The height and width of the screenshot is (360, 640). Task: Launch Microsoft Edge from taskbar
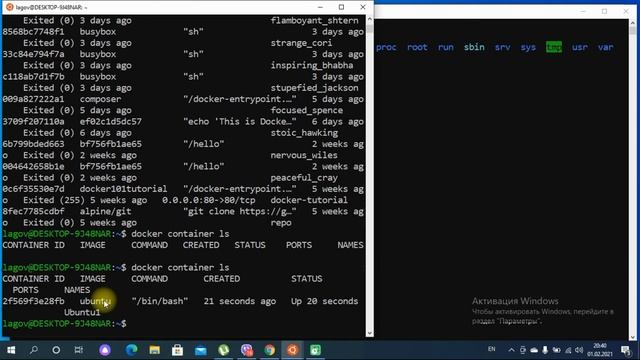(131, 350)
